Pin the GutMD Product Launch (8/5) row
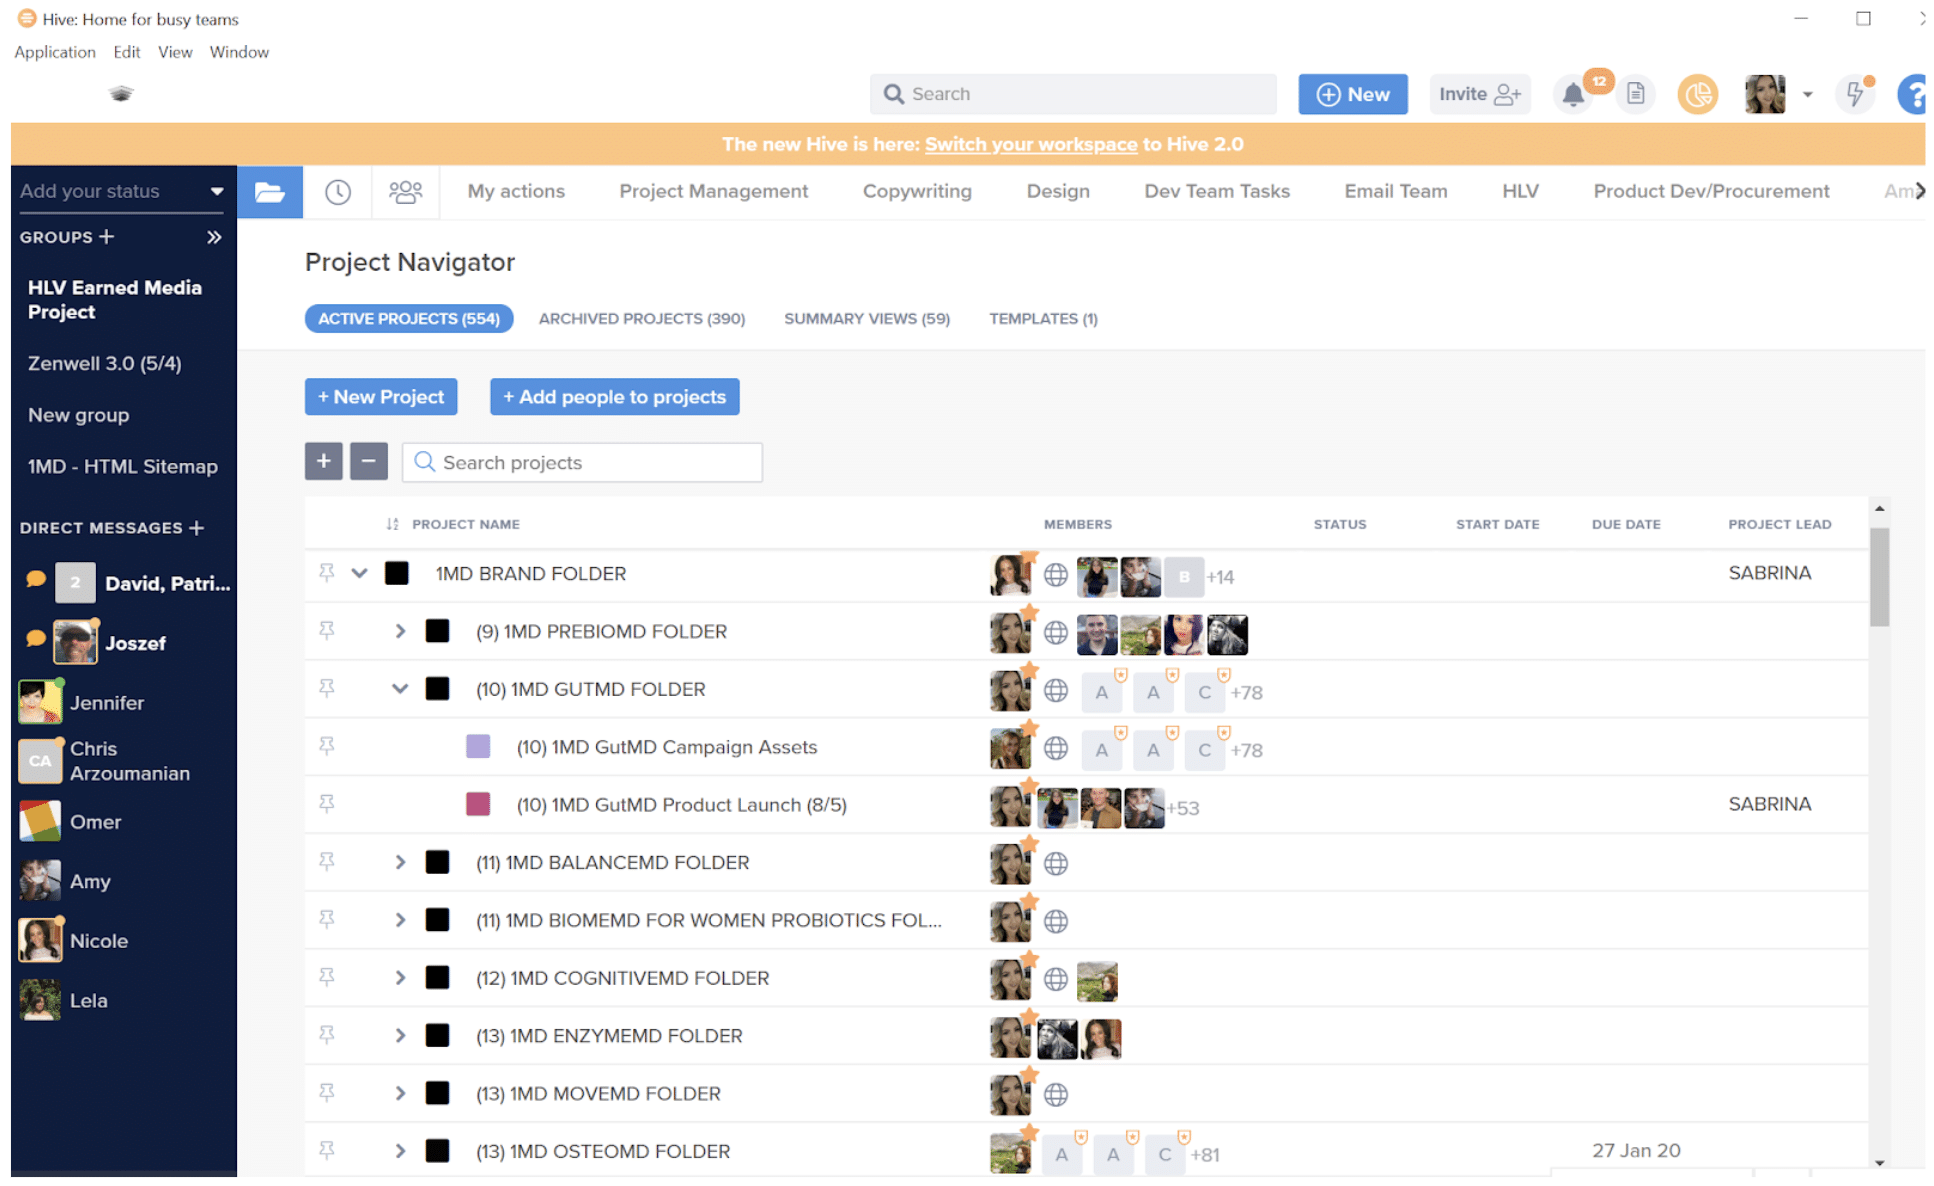1934x1186 pixels. (x=326, y=805)
